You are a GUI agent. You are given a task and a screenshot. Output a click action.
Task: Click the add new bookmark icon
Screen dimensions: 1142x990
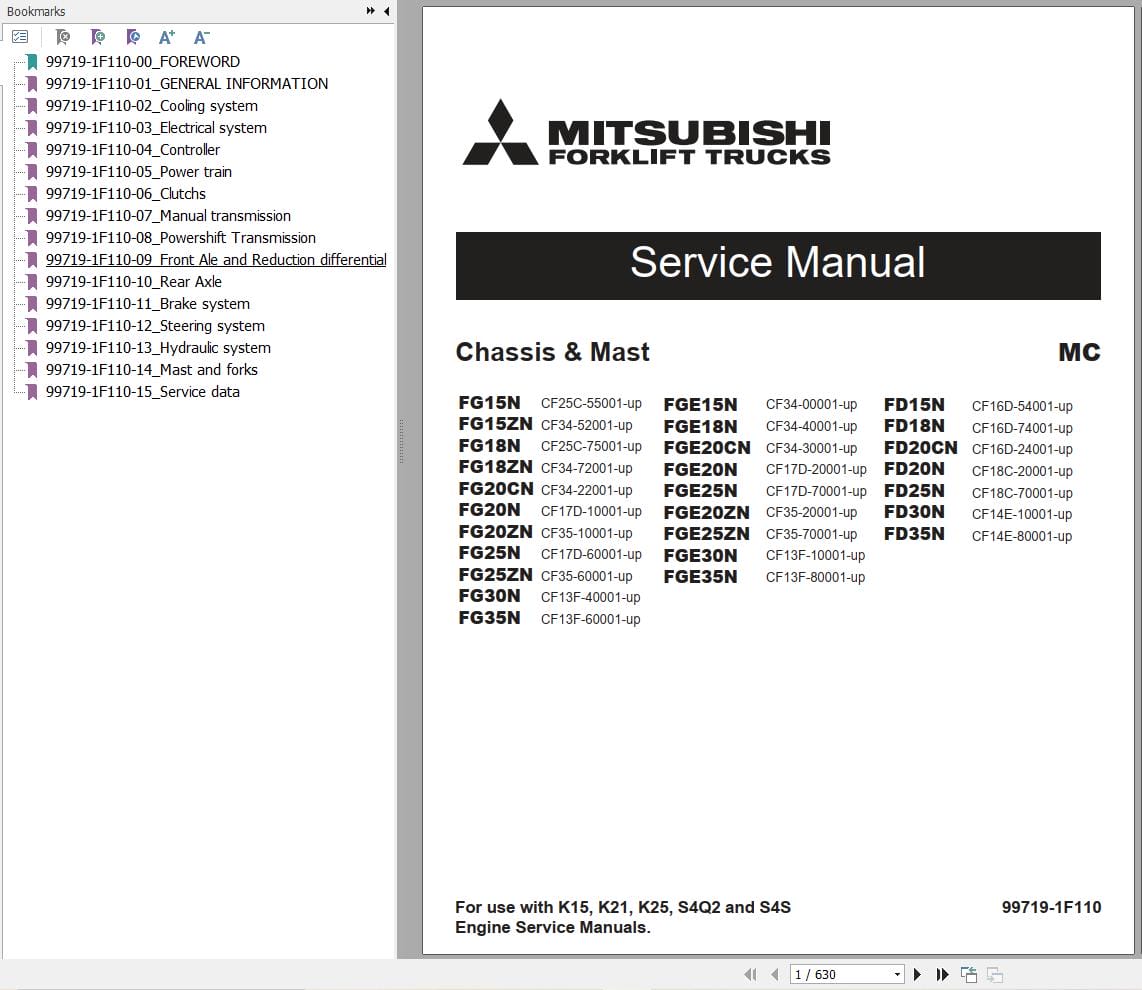click(x=98, y=36)
